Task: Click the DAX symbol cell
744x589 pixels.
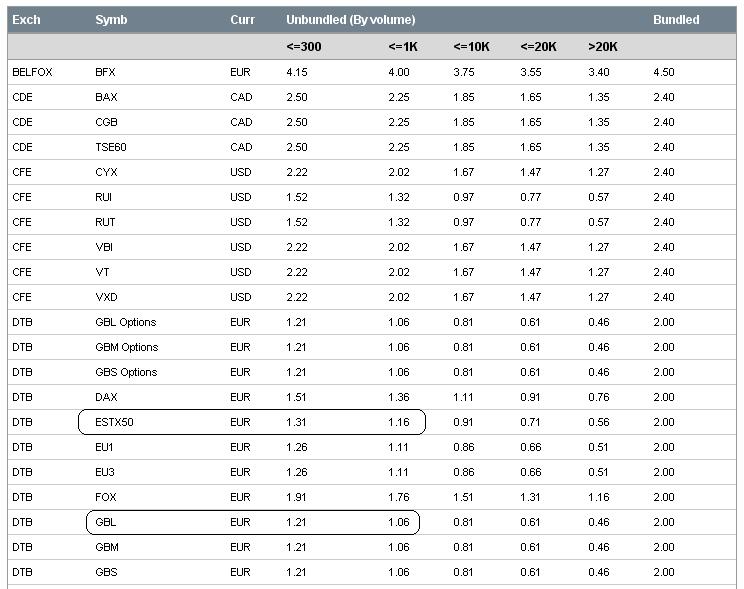Action: click(x=106, y=397)
